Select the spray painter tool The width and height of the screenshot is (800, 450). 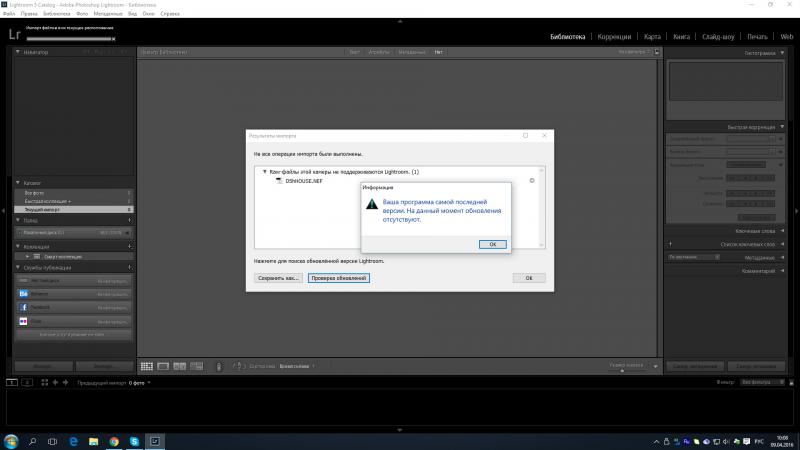[219, 366]
